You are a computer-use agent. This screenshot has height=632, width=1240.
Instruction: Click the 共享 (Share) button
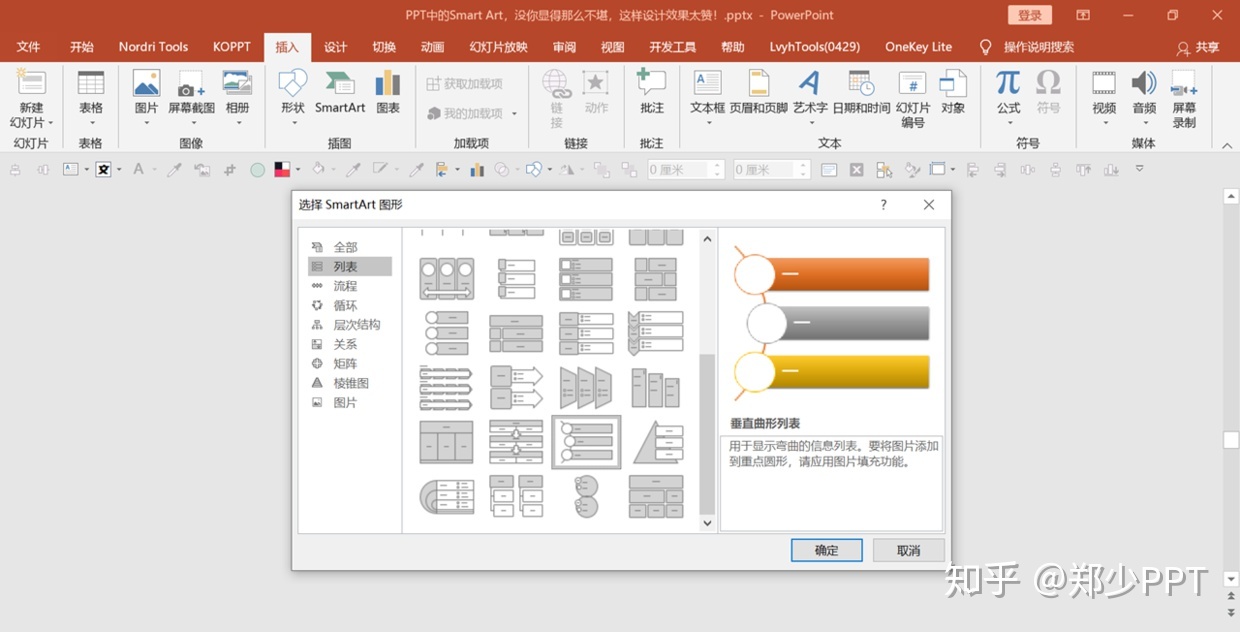(x=1198, y=47)
